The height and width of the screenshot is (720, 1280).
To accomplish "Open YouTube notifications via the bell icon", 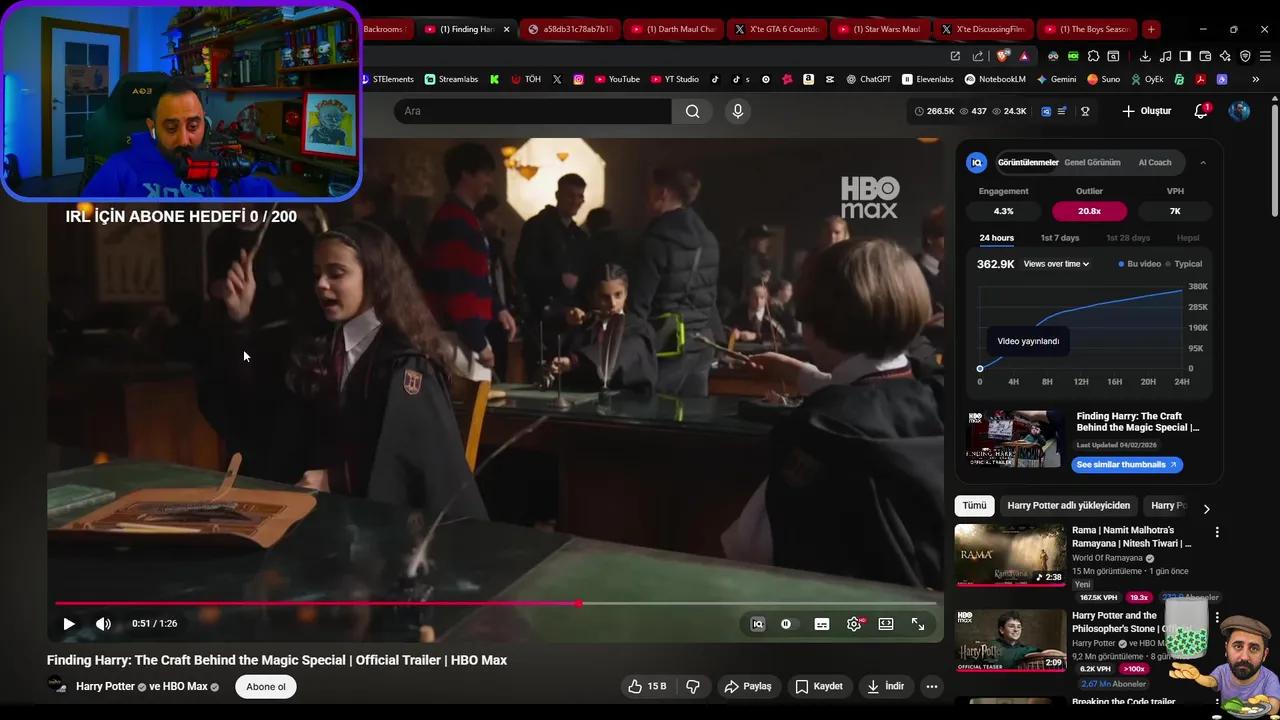I will [x=1200, y=111].
